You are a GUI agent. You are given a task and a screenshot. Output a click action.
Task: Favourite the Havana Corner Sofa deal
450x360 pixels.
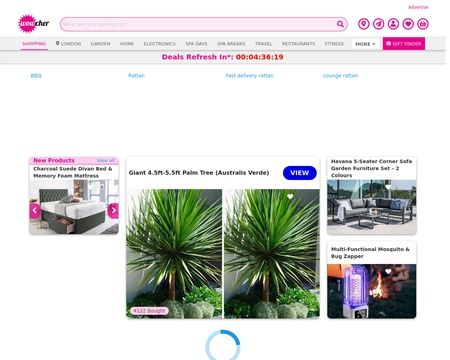388,187
